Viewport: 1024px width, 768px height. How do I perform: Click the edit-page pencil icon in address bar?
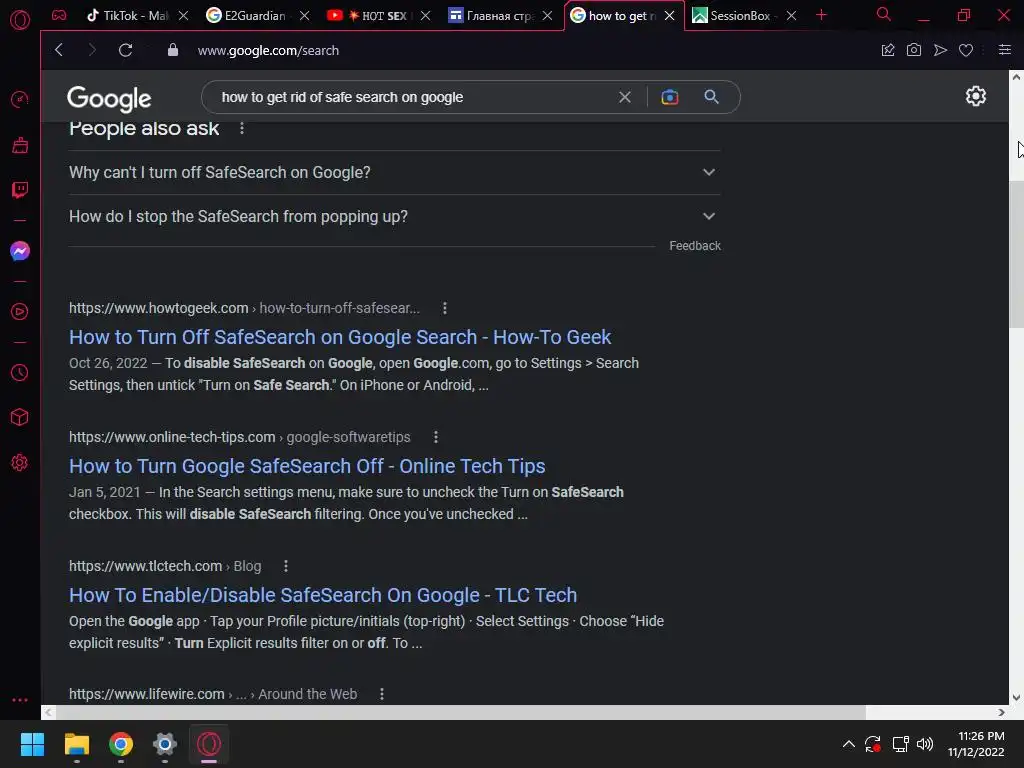tap(888, 50)
